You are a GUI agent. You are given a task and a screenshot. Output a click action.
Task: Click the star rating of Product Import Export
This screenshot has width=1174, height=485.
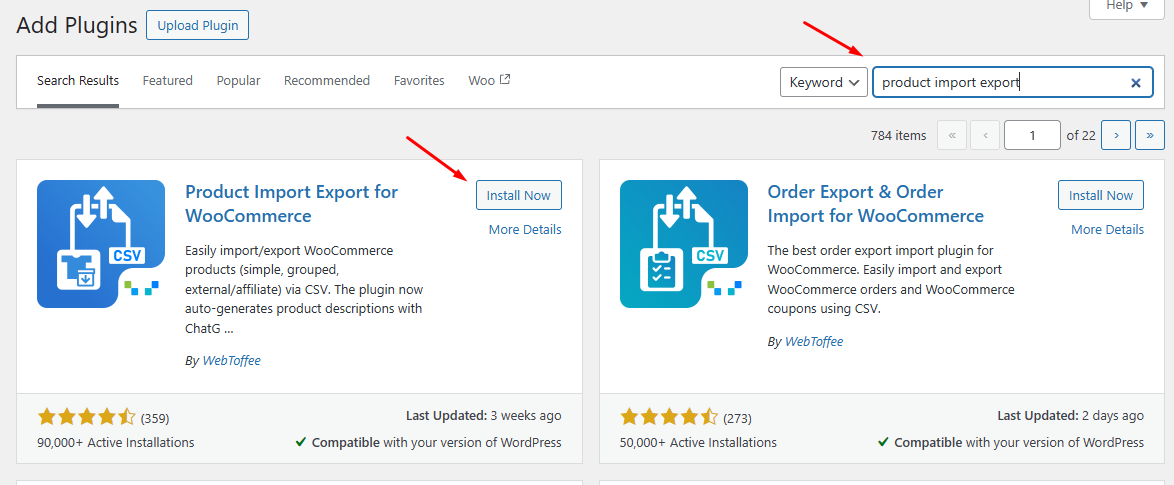point(87,417)
